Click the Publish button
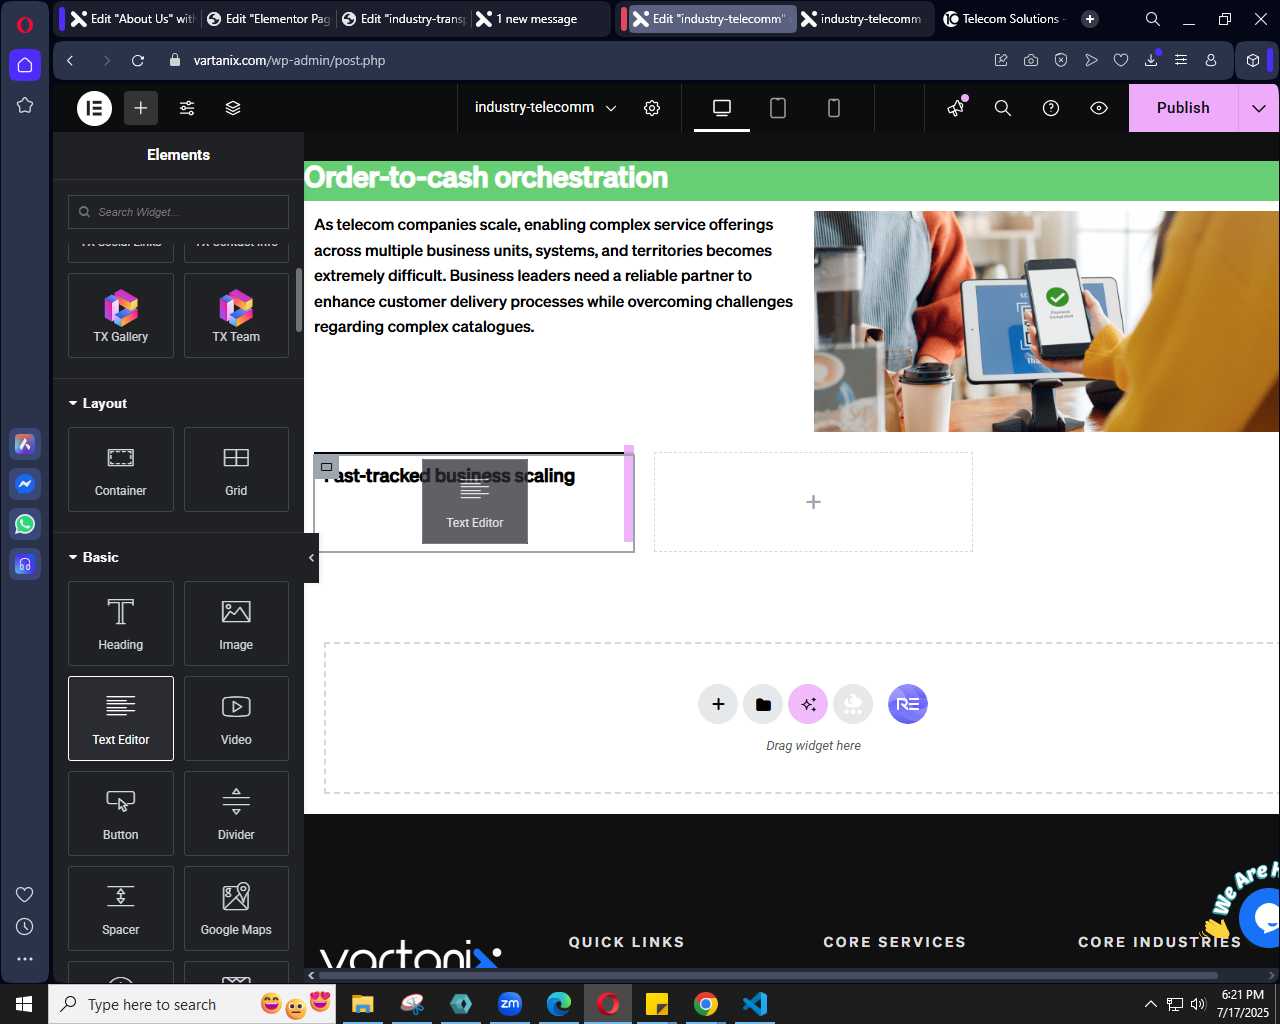The width and height of the screenshot is (1280, 1024). [x=1183, y=108]
